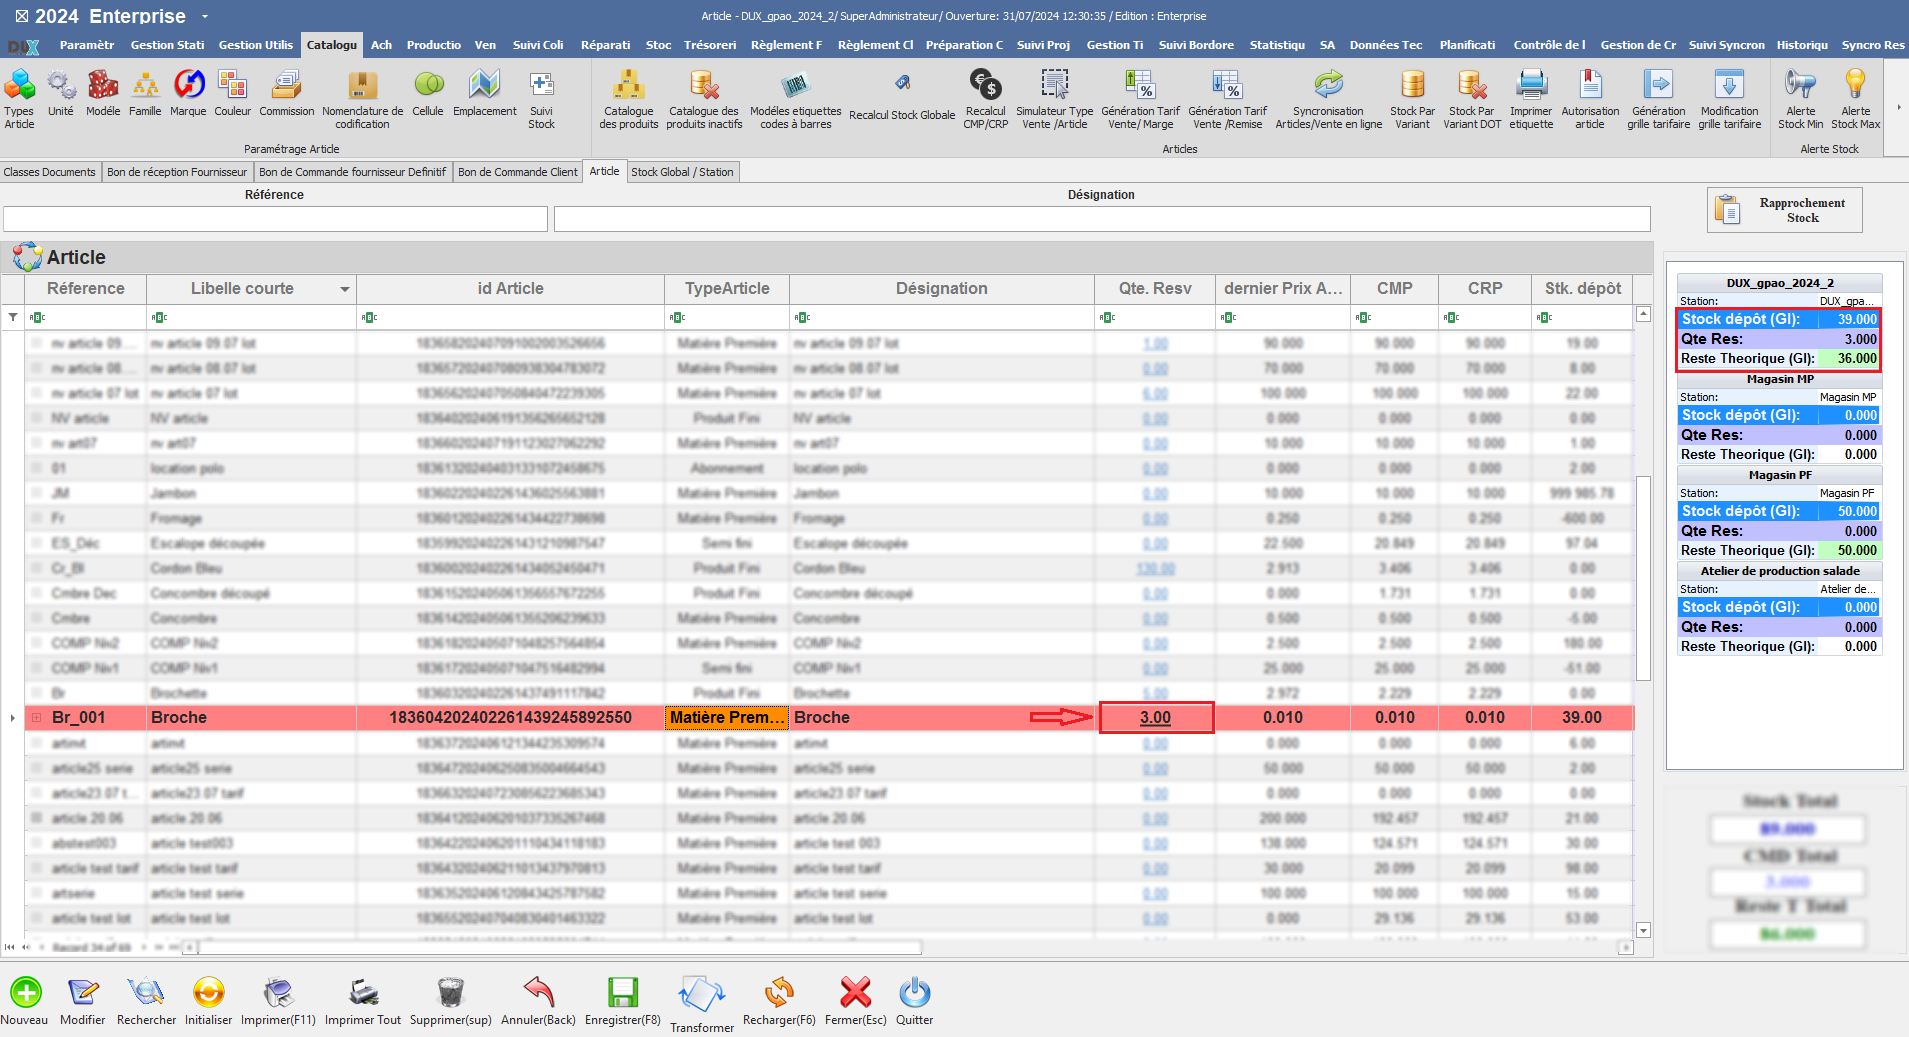Open filter operator for Qte. Resv column
The height and width of the screenshot is (1037, 1909).
(1107, 317)
